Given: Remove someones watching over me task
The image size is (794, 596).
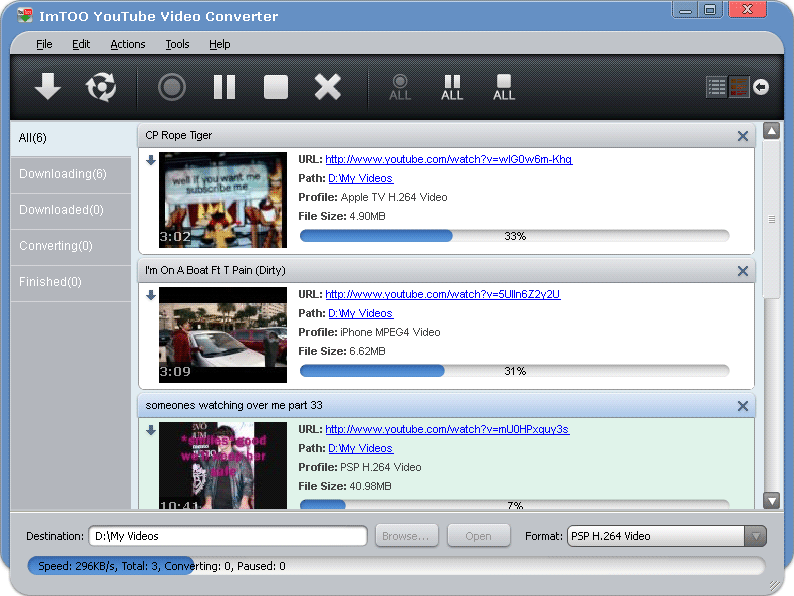Looking at the screenshot, I should [x=743, y=406].
